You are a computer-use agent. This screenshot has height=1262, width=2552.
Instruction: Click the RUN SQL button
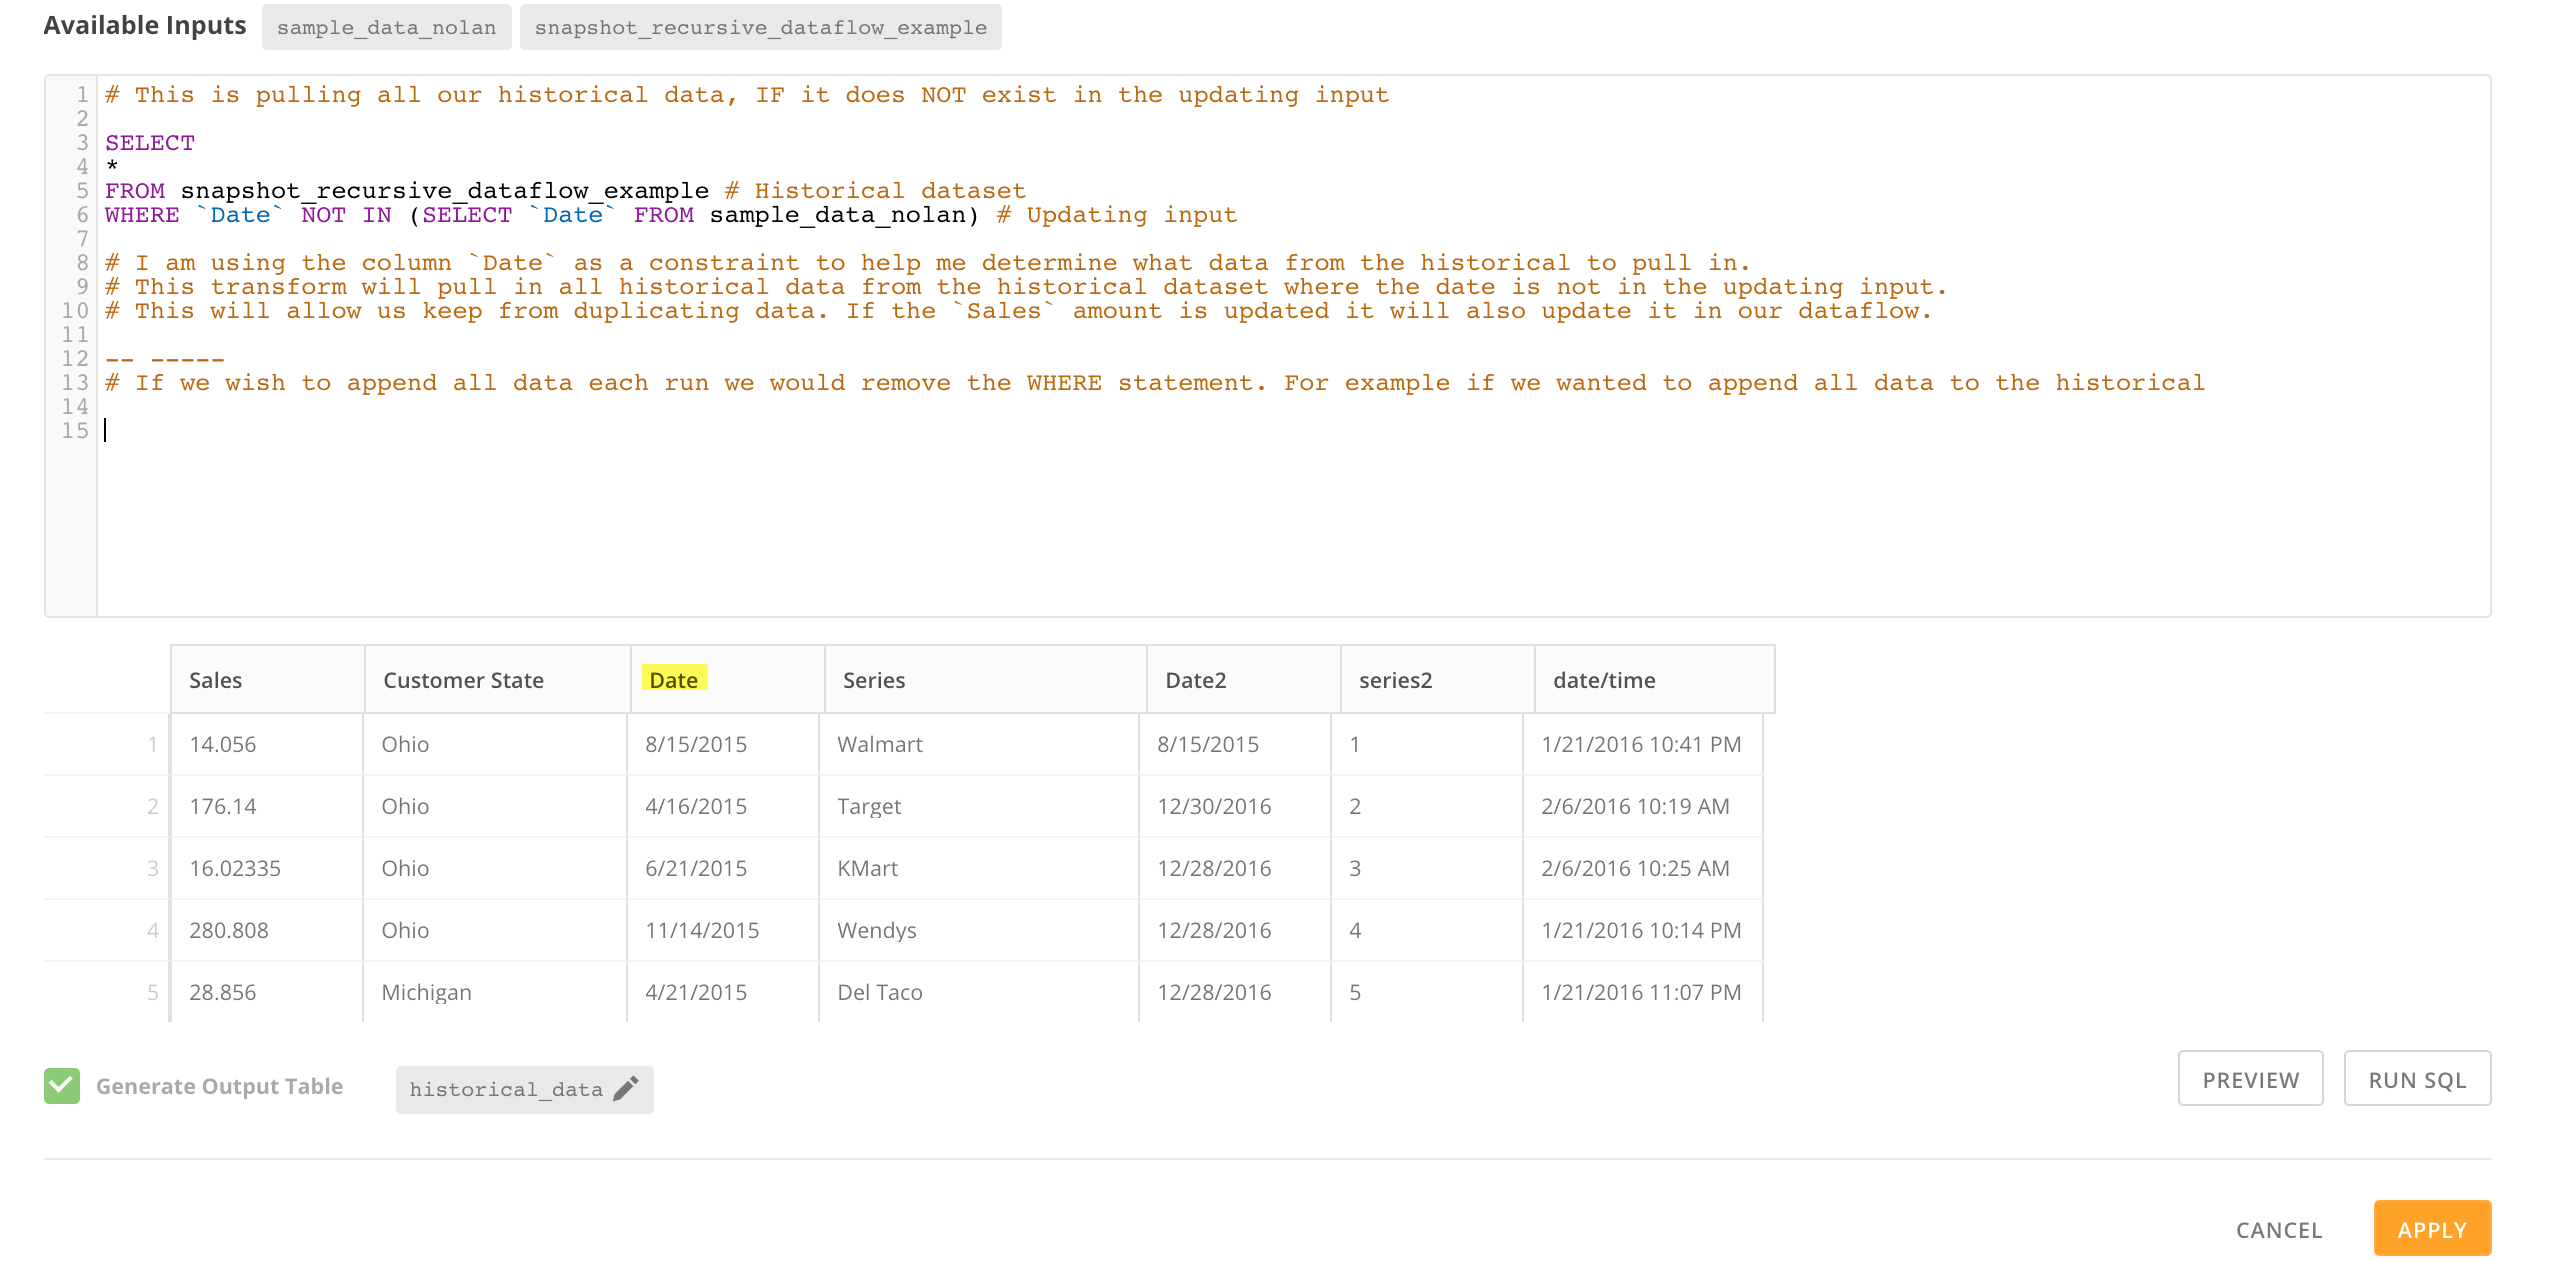tap(2417, 1079)
